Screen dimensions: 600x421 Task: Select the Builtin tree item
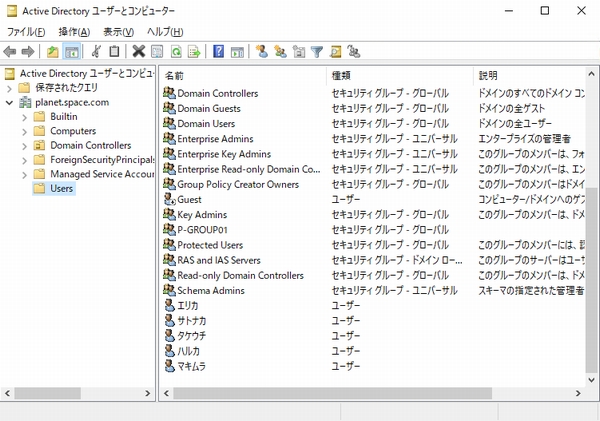[64, 116]
